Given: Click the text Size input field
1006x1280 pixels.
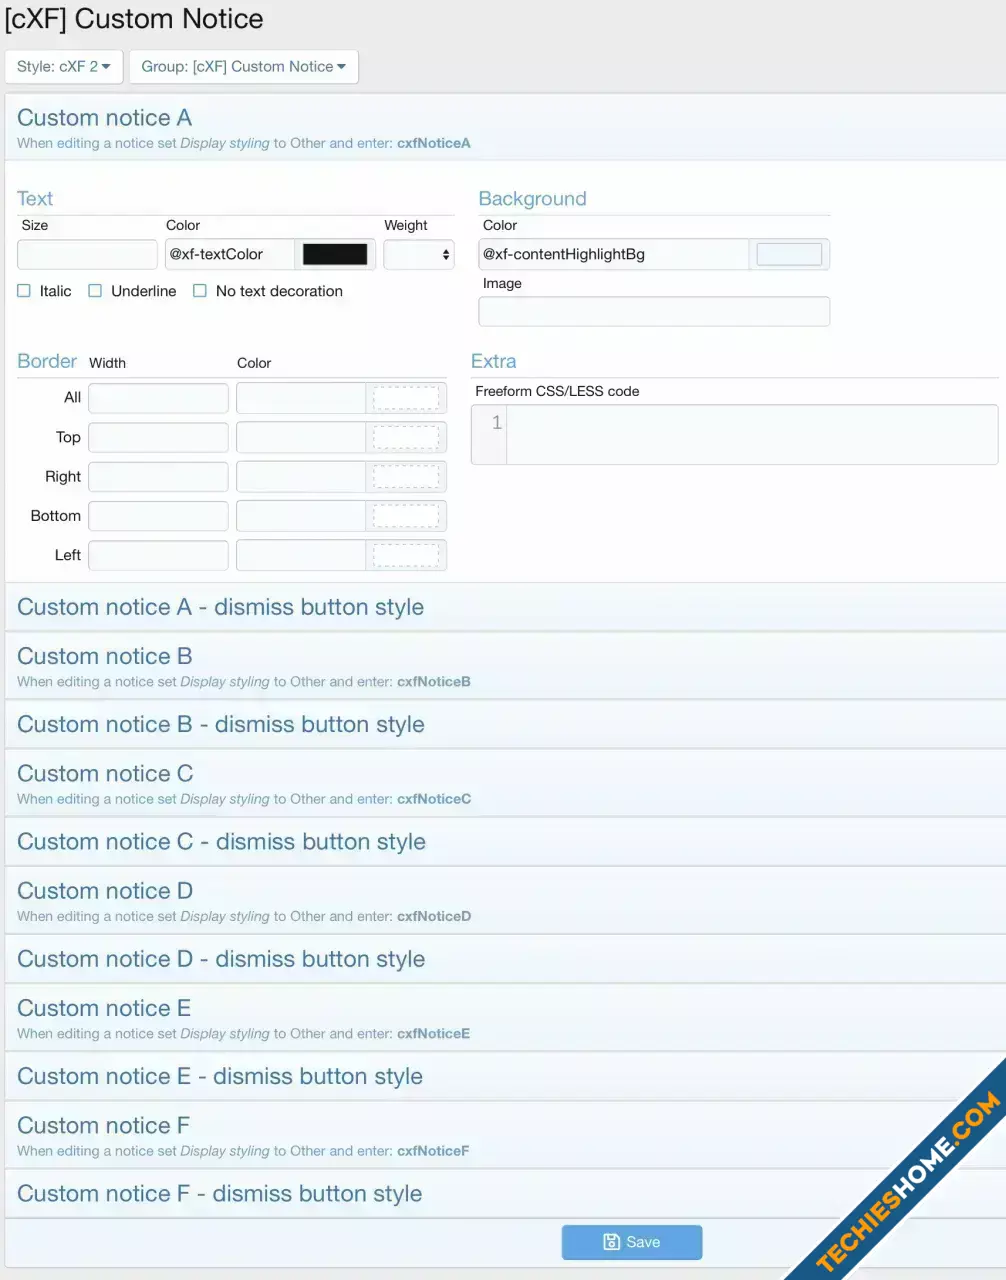Looking at the screenshot, I should pos(87,254).
